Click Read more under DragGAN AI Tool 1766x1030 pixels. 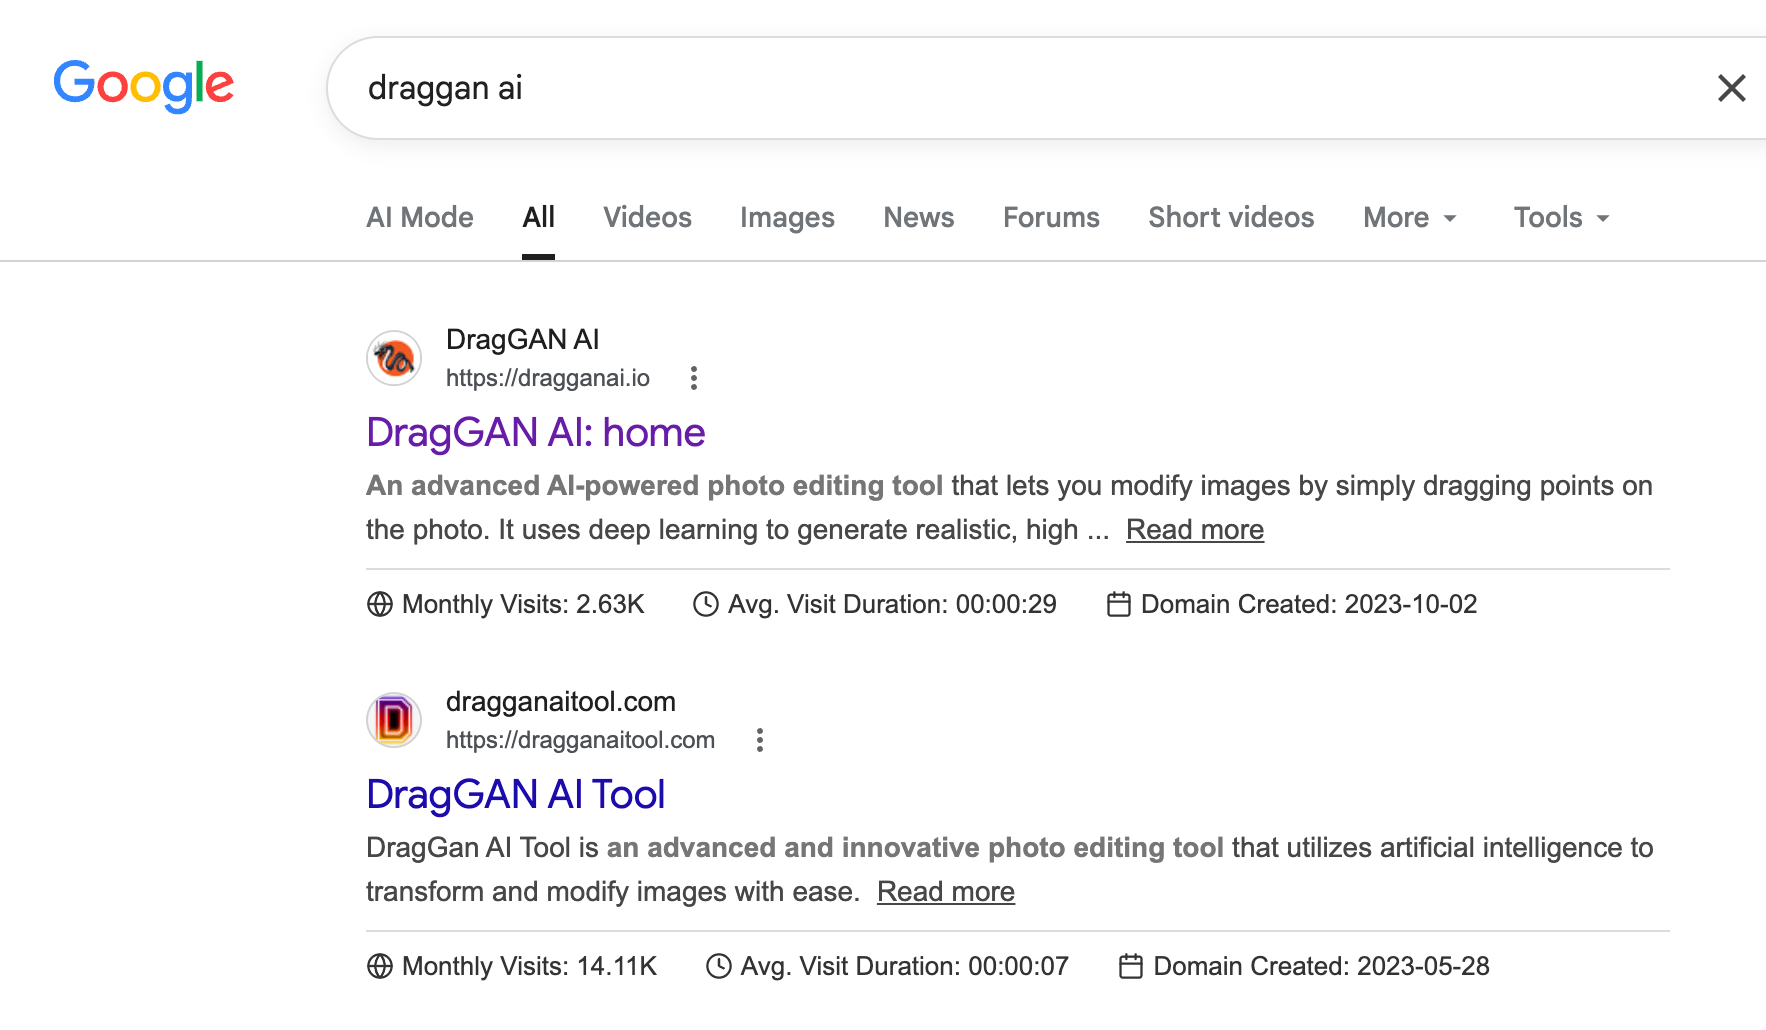[946, 892]
